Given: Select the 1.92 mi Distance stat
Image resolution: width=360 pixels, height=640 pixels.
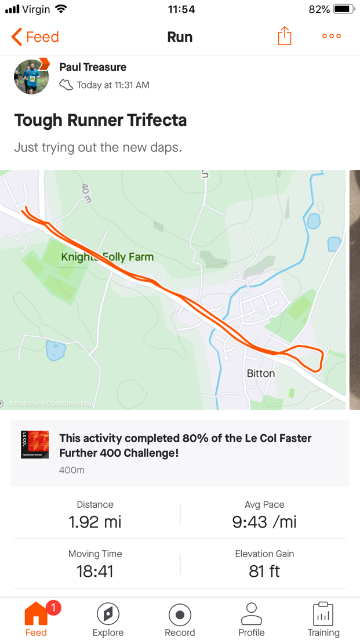Looking at the screenshot, I should point(95,516).
